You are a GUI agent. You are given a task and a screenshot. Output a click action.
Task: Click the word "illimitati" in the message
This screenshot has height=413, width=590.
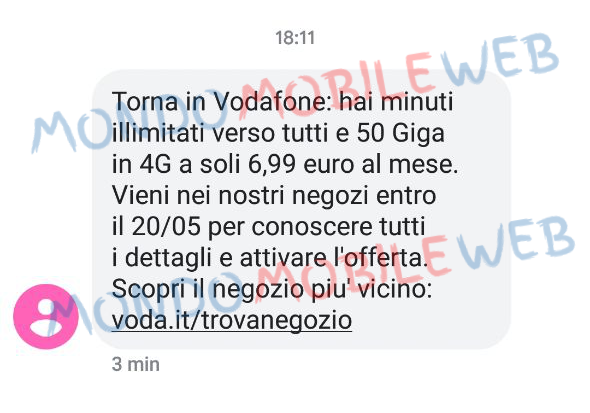pos(159,134)
